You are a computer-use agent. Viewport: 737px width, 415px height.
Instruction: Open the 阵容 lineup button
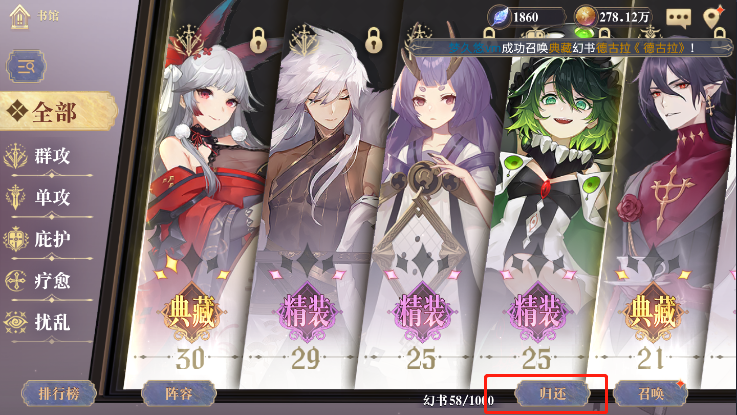tap(179, 393)
